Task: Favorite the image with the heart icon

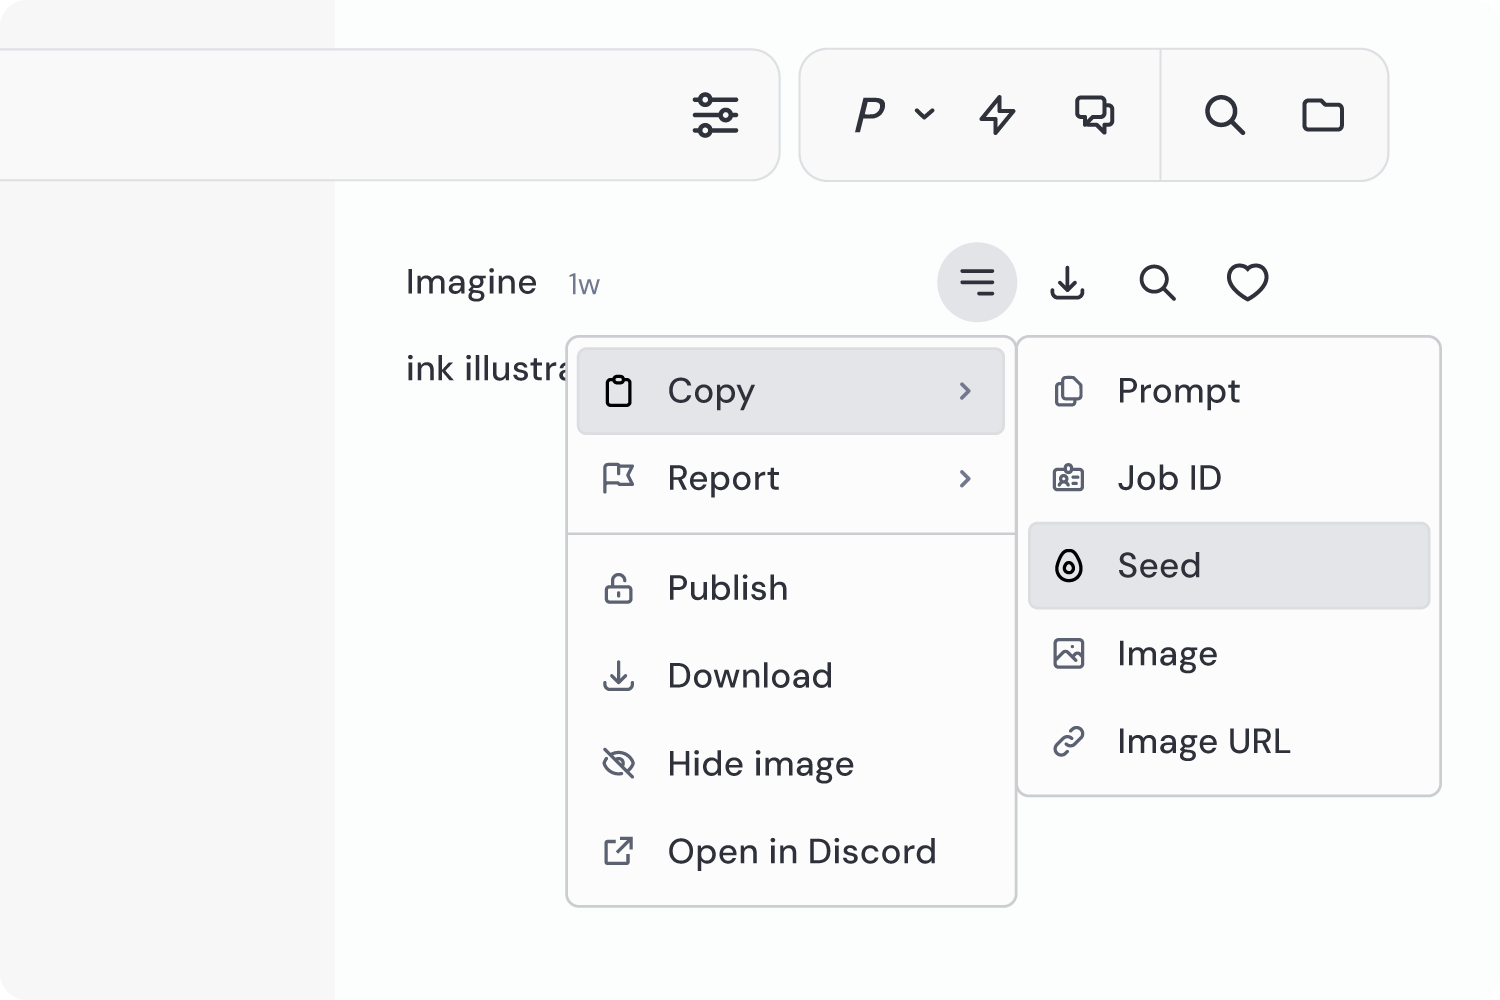Action: (x=1247, y=282)
